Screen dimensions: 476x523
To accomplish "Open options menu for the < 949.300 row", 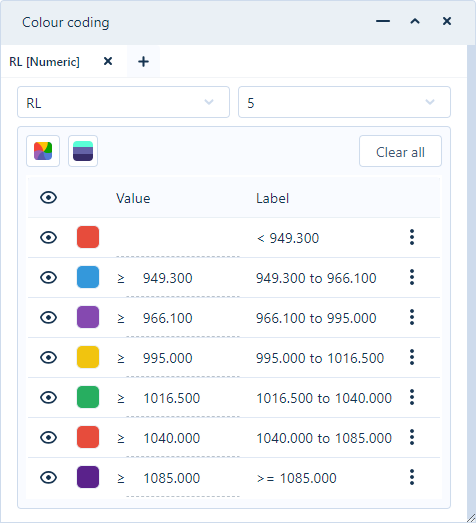I will coord(412,237).
